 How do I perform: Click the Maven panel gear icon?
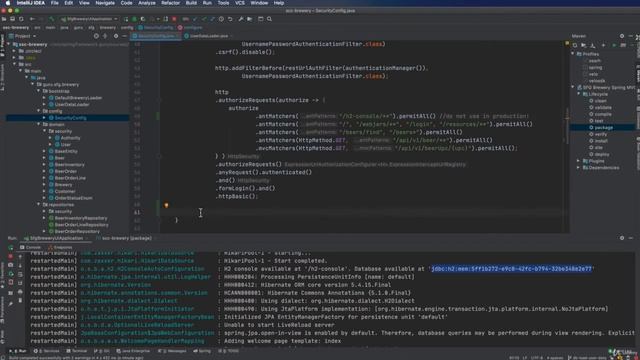point(622,36)
